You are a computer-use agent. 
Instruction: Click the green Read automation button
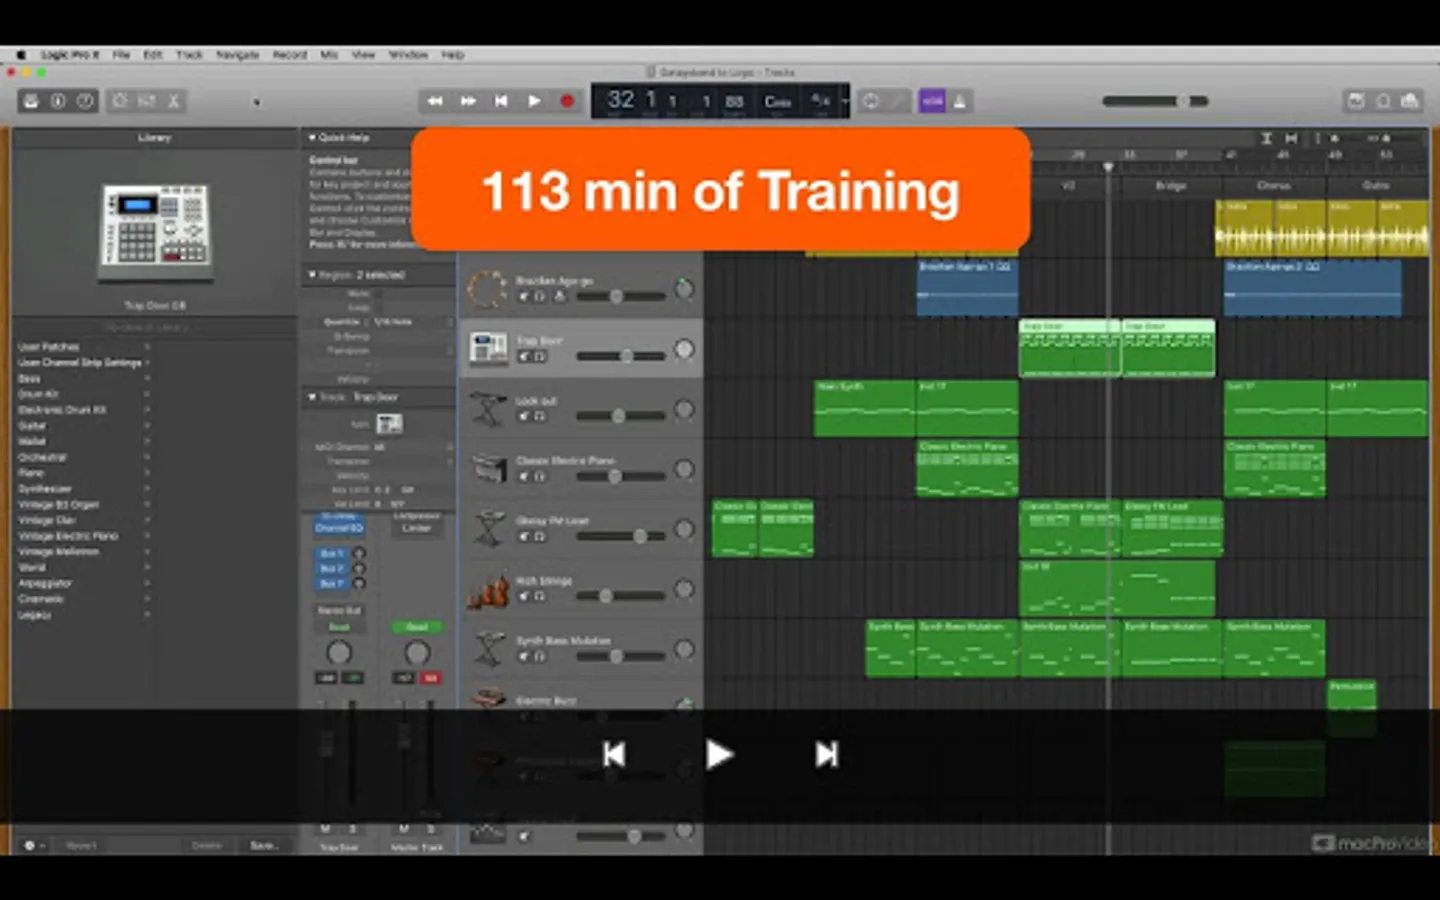pyautogui.click(x=417, y=627)
